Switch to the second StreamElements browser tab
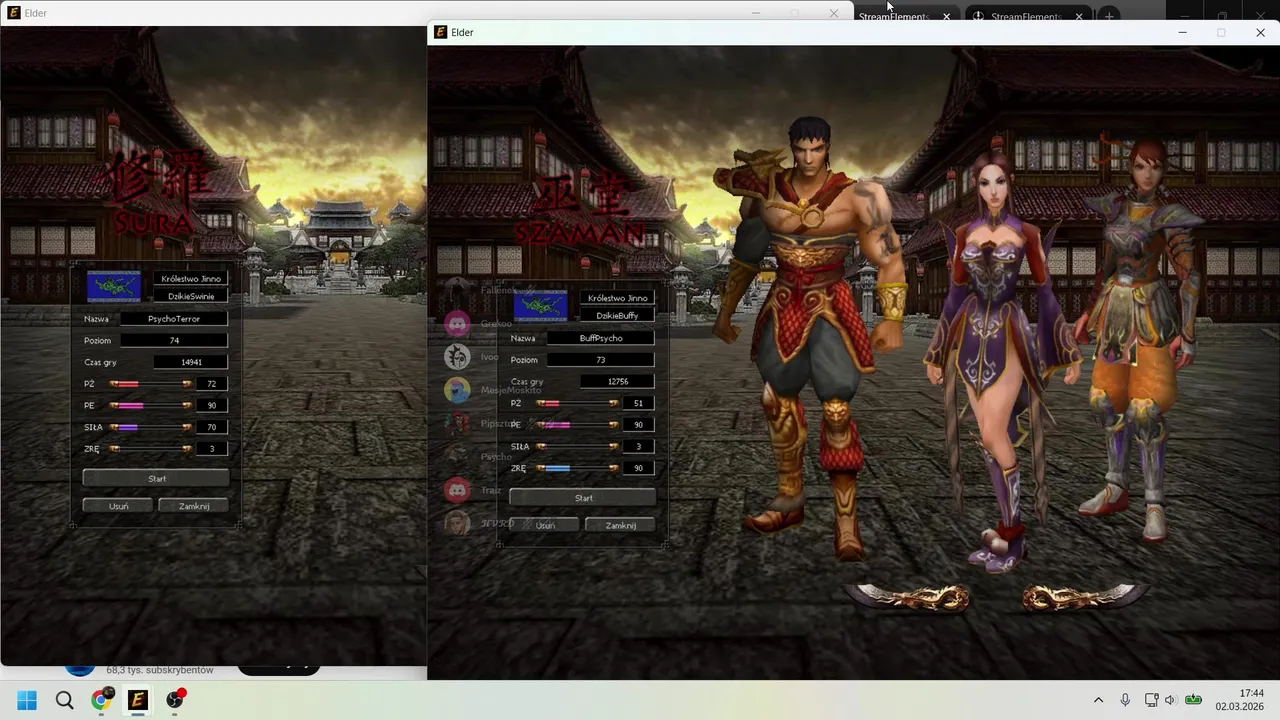The image size is (1280, 720). pyautogui.click(x=1025, y=16)
